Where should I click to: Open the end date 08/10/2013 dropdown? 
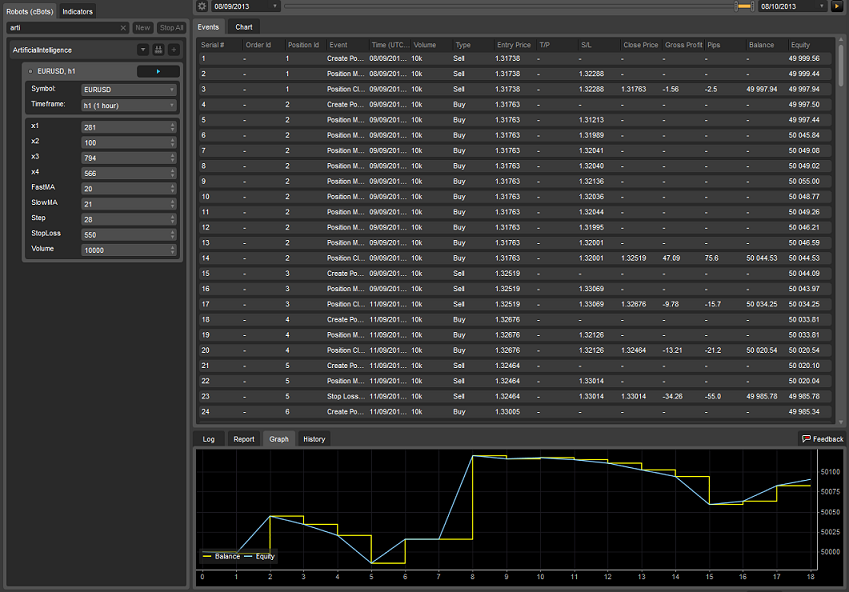coord(792,6)
